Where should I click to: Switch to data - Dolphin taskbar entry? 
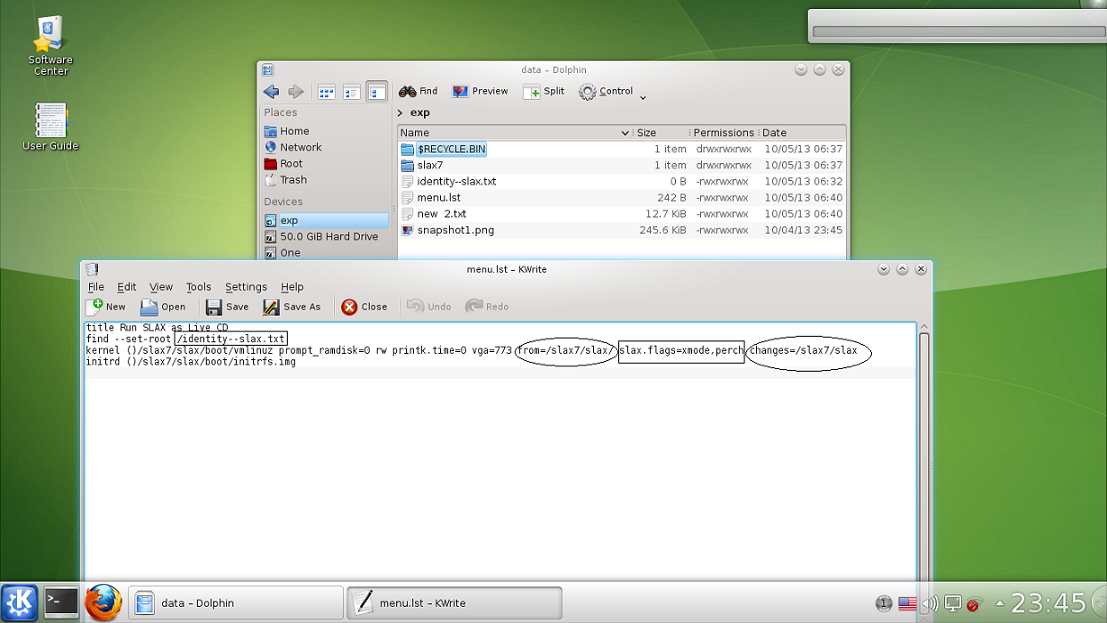(236, 603)
